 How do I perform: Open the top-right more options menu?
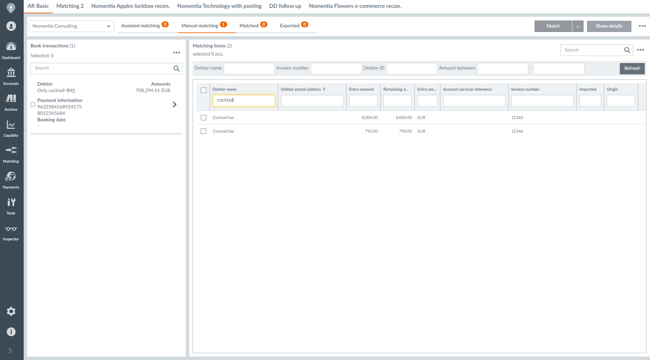(x=642, y=26)
